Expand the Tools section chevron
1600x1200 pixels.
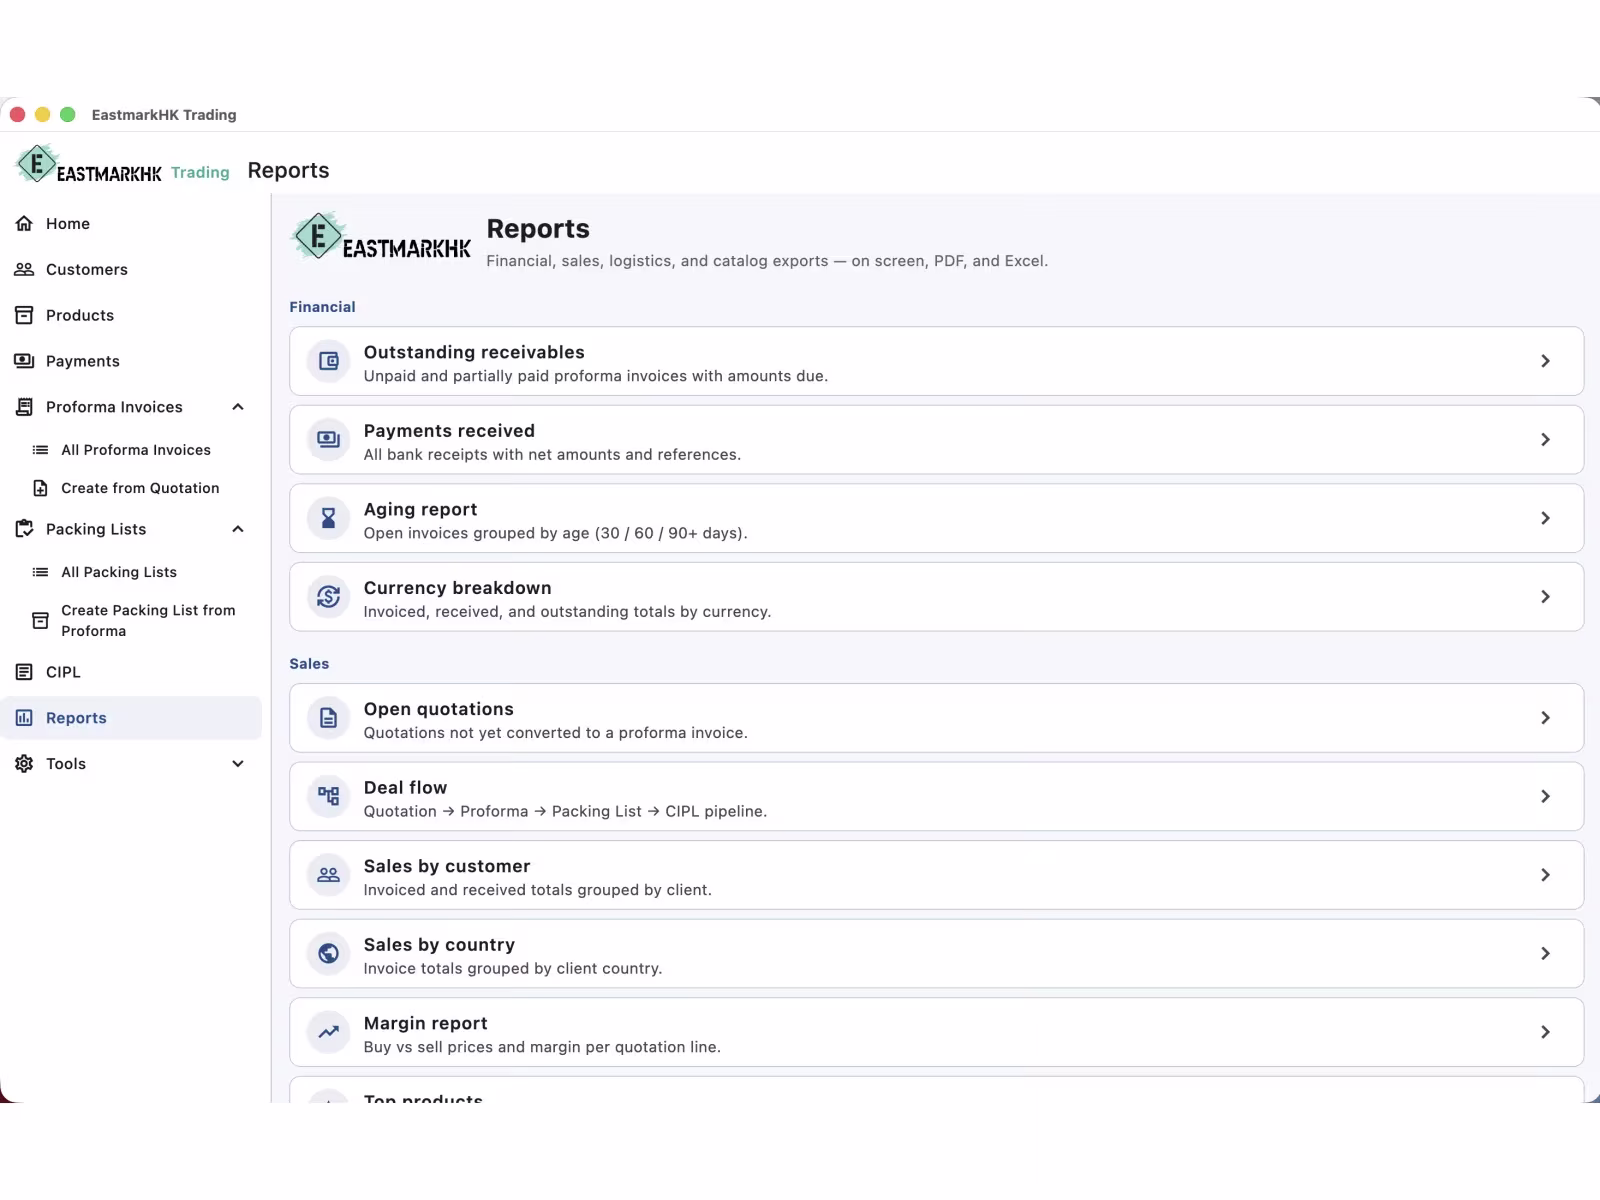coord(238,764)
